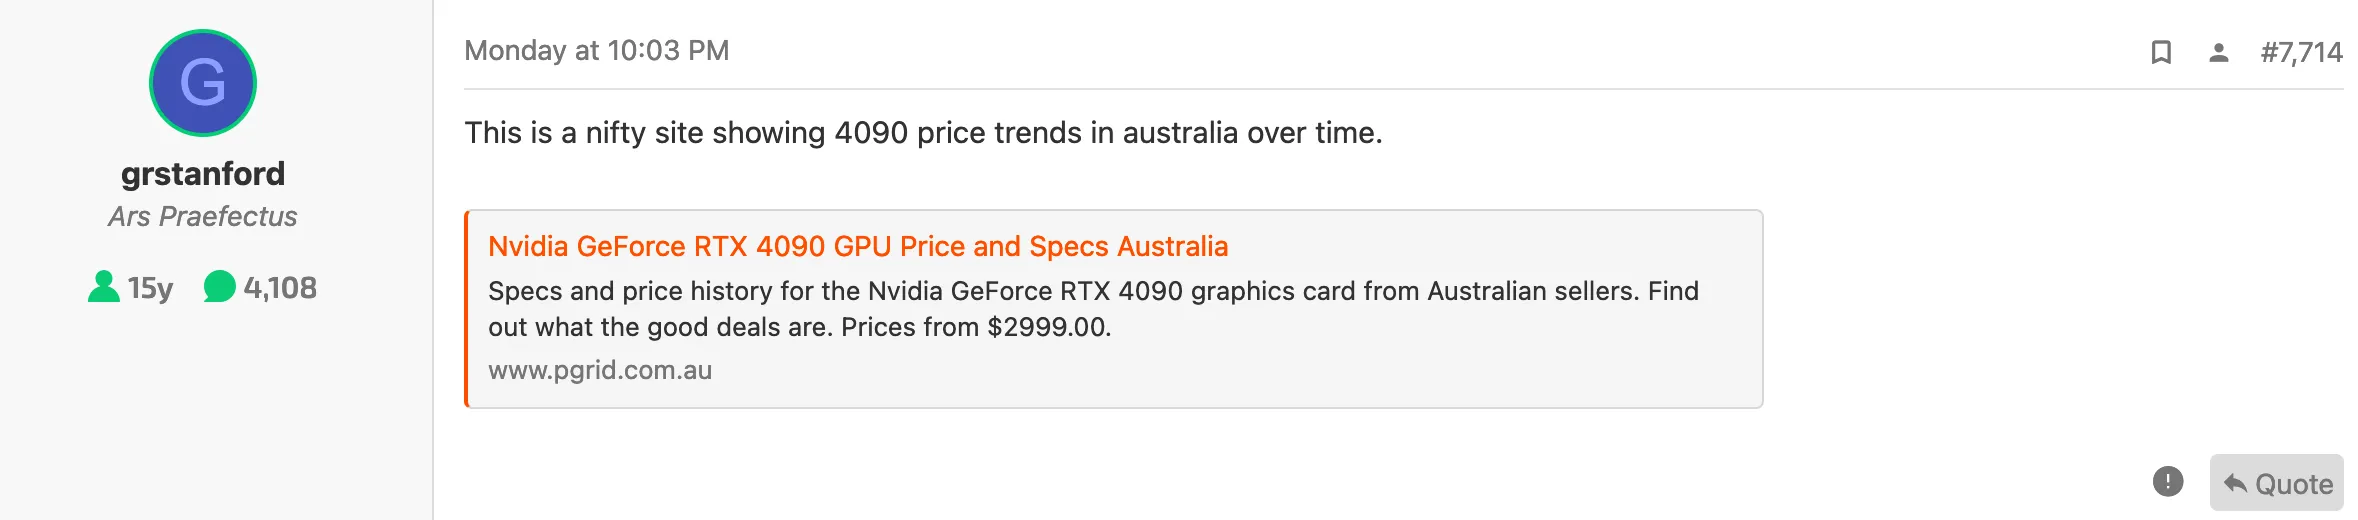Open grstanford's round G avatar
Image resolution: width=2358 pixels, height=520 pixels.
click(203, 83)
